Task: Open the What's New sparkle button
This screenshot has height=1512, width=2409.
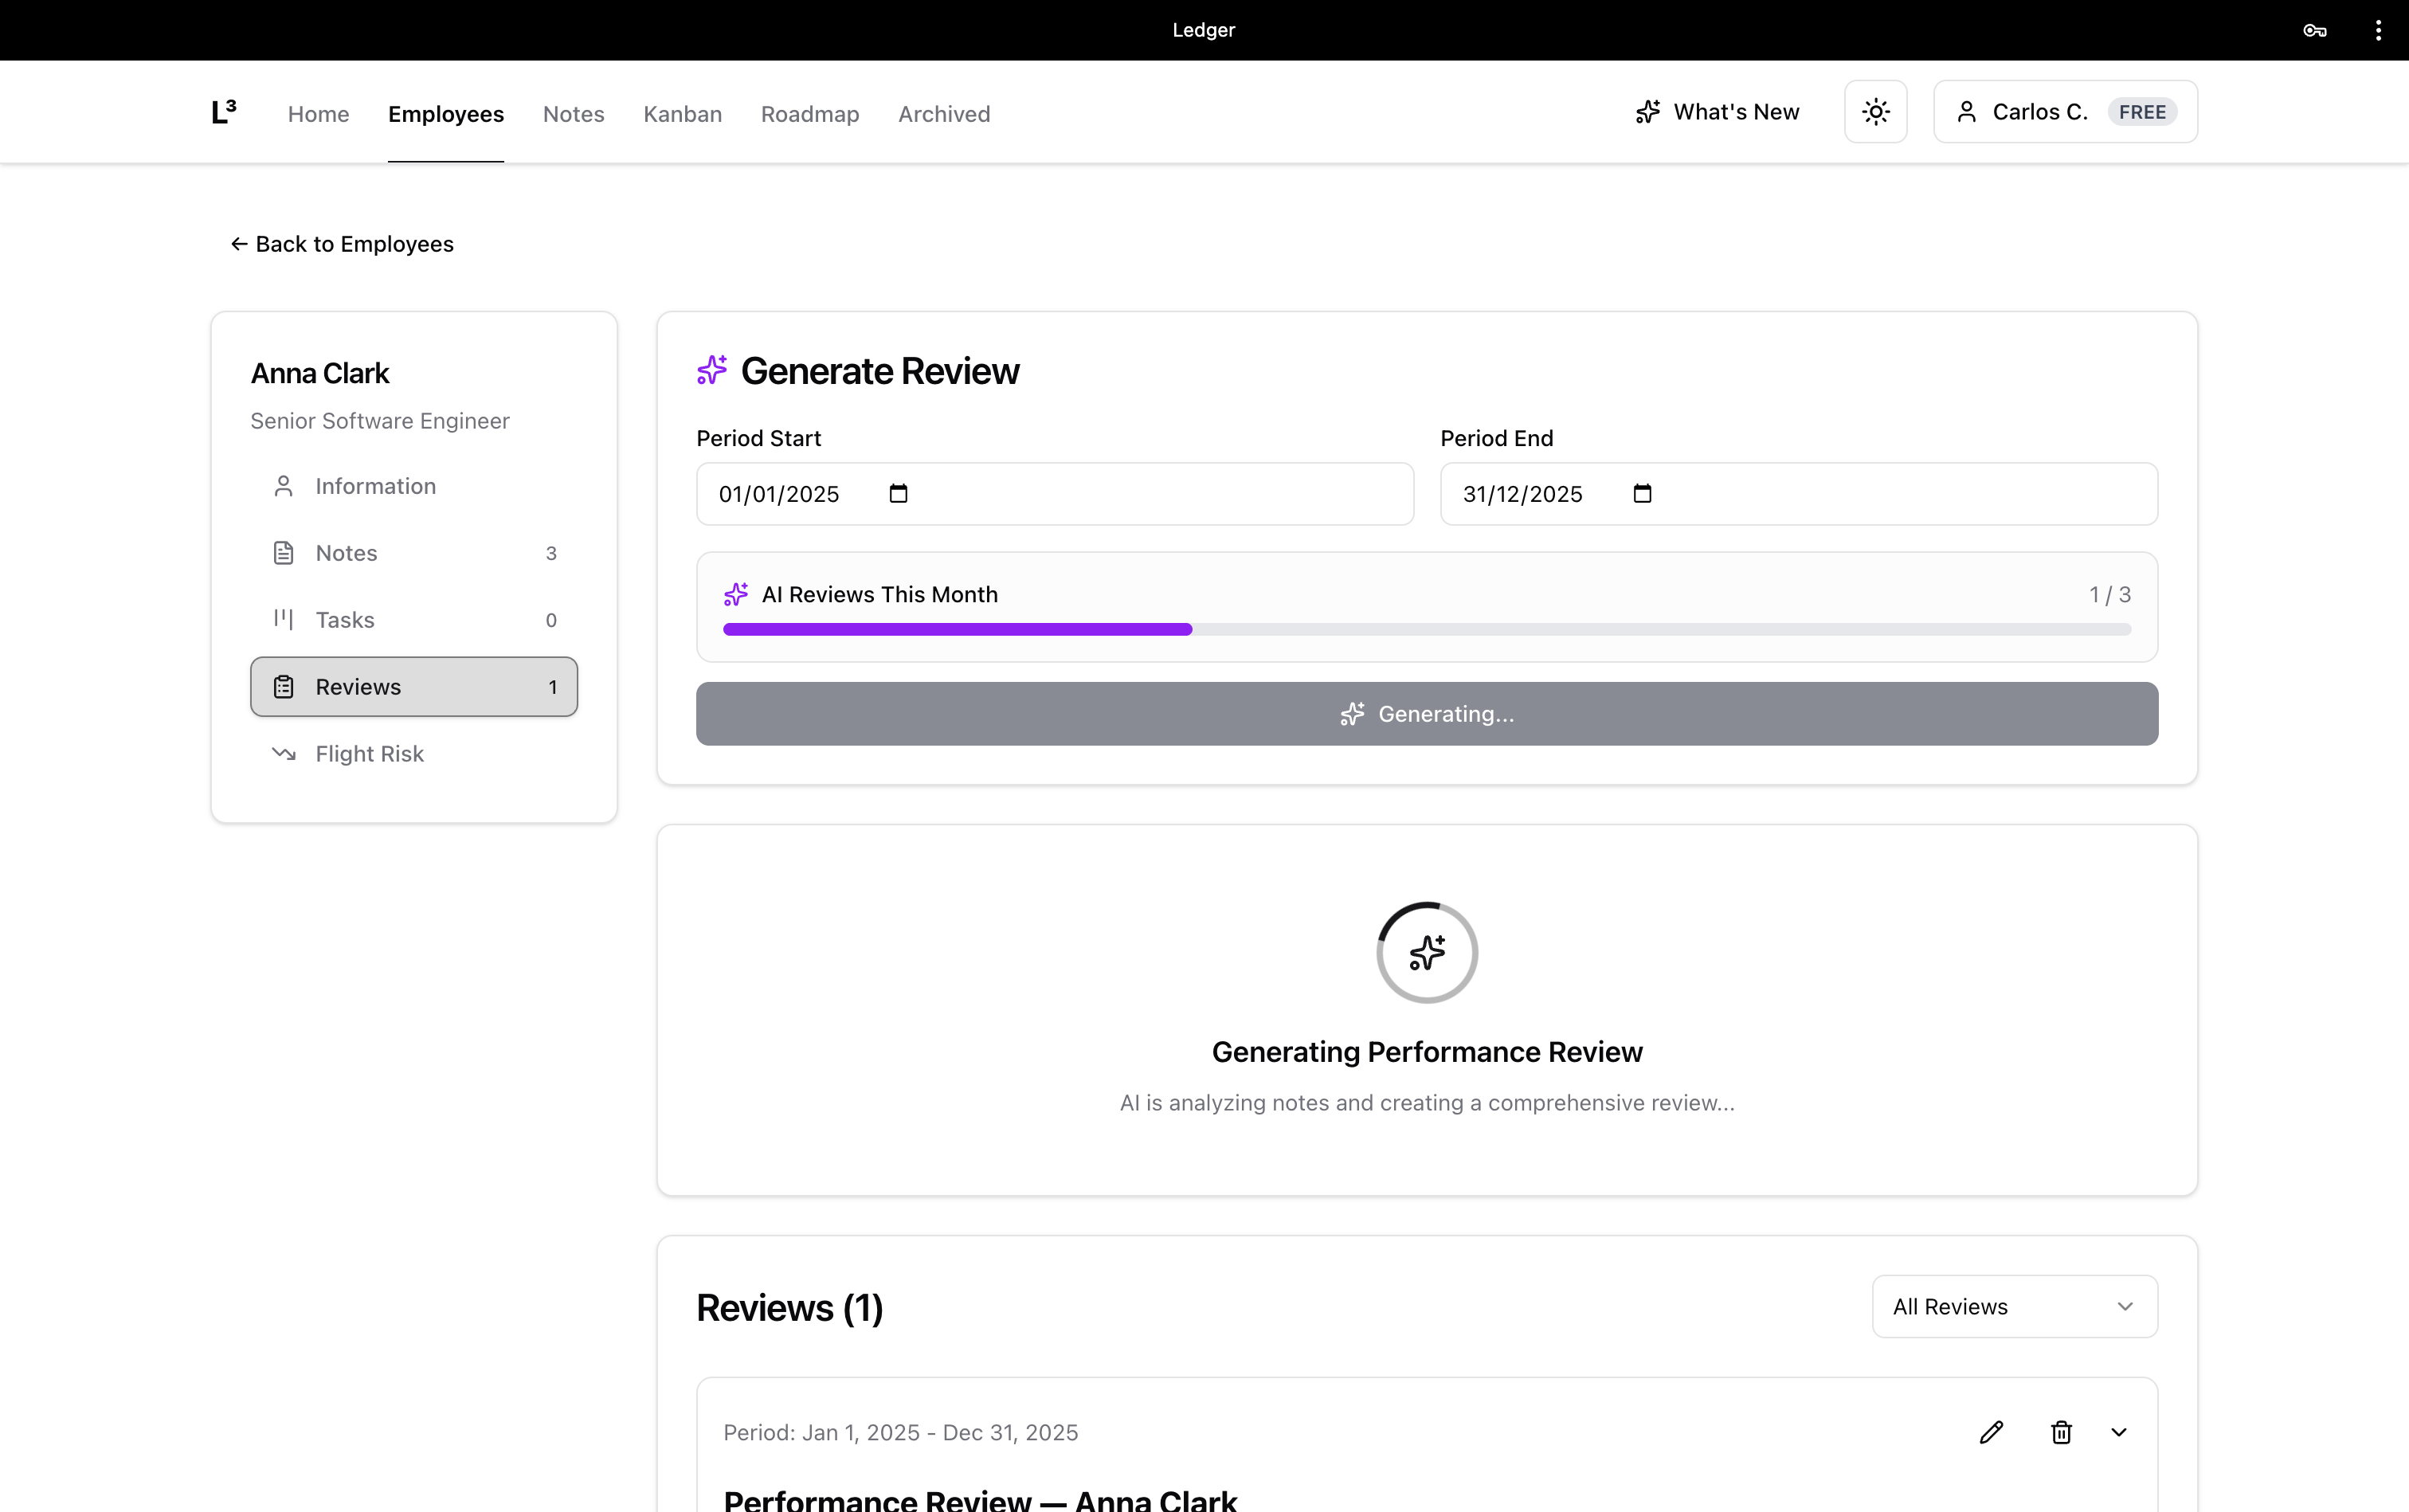Action: coord(1717,112)
